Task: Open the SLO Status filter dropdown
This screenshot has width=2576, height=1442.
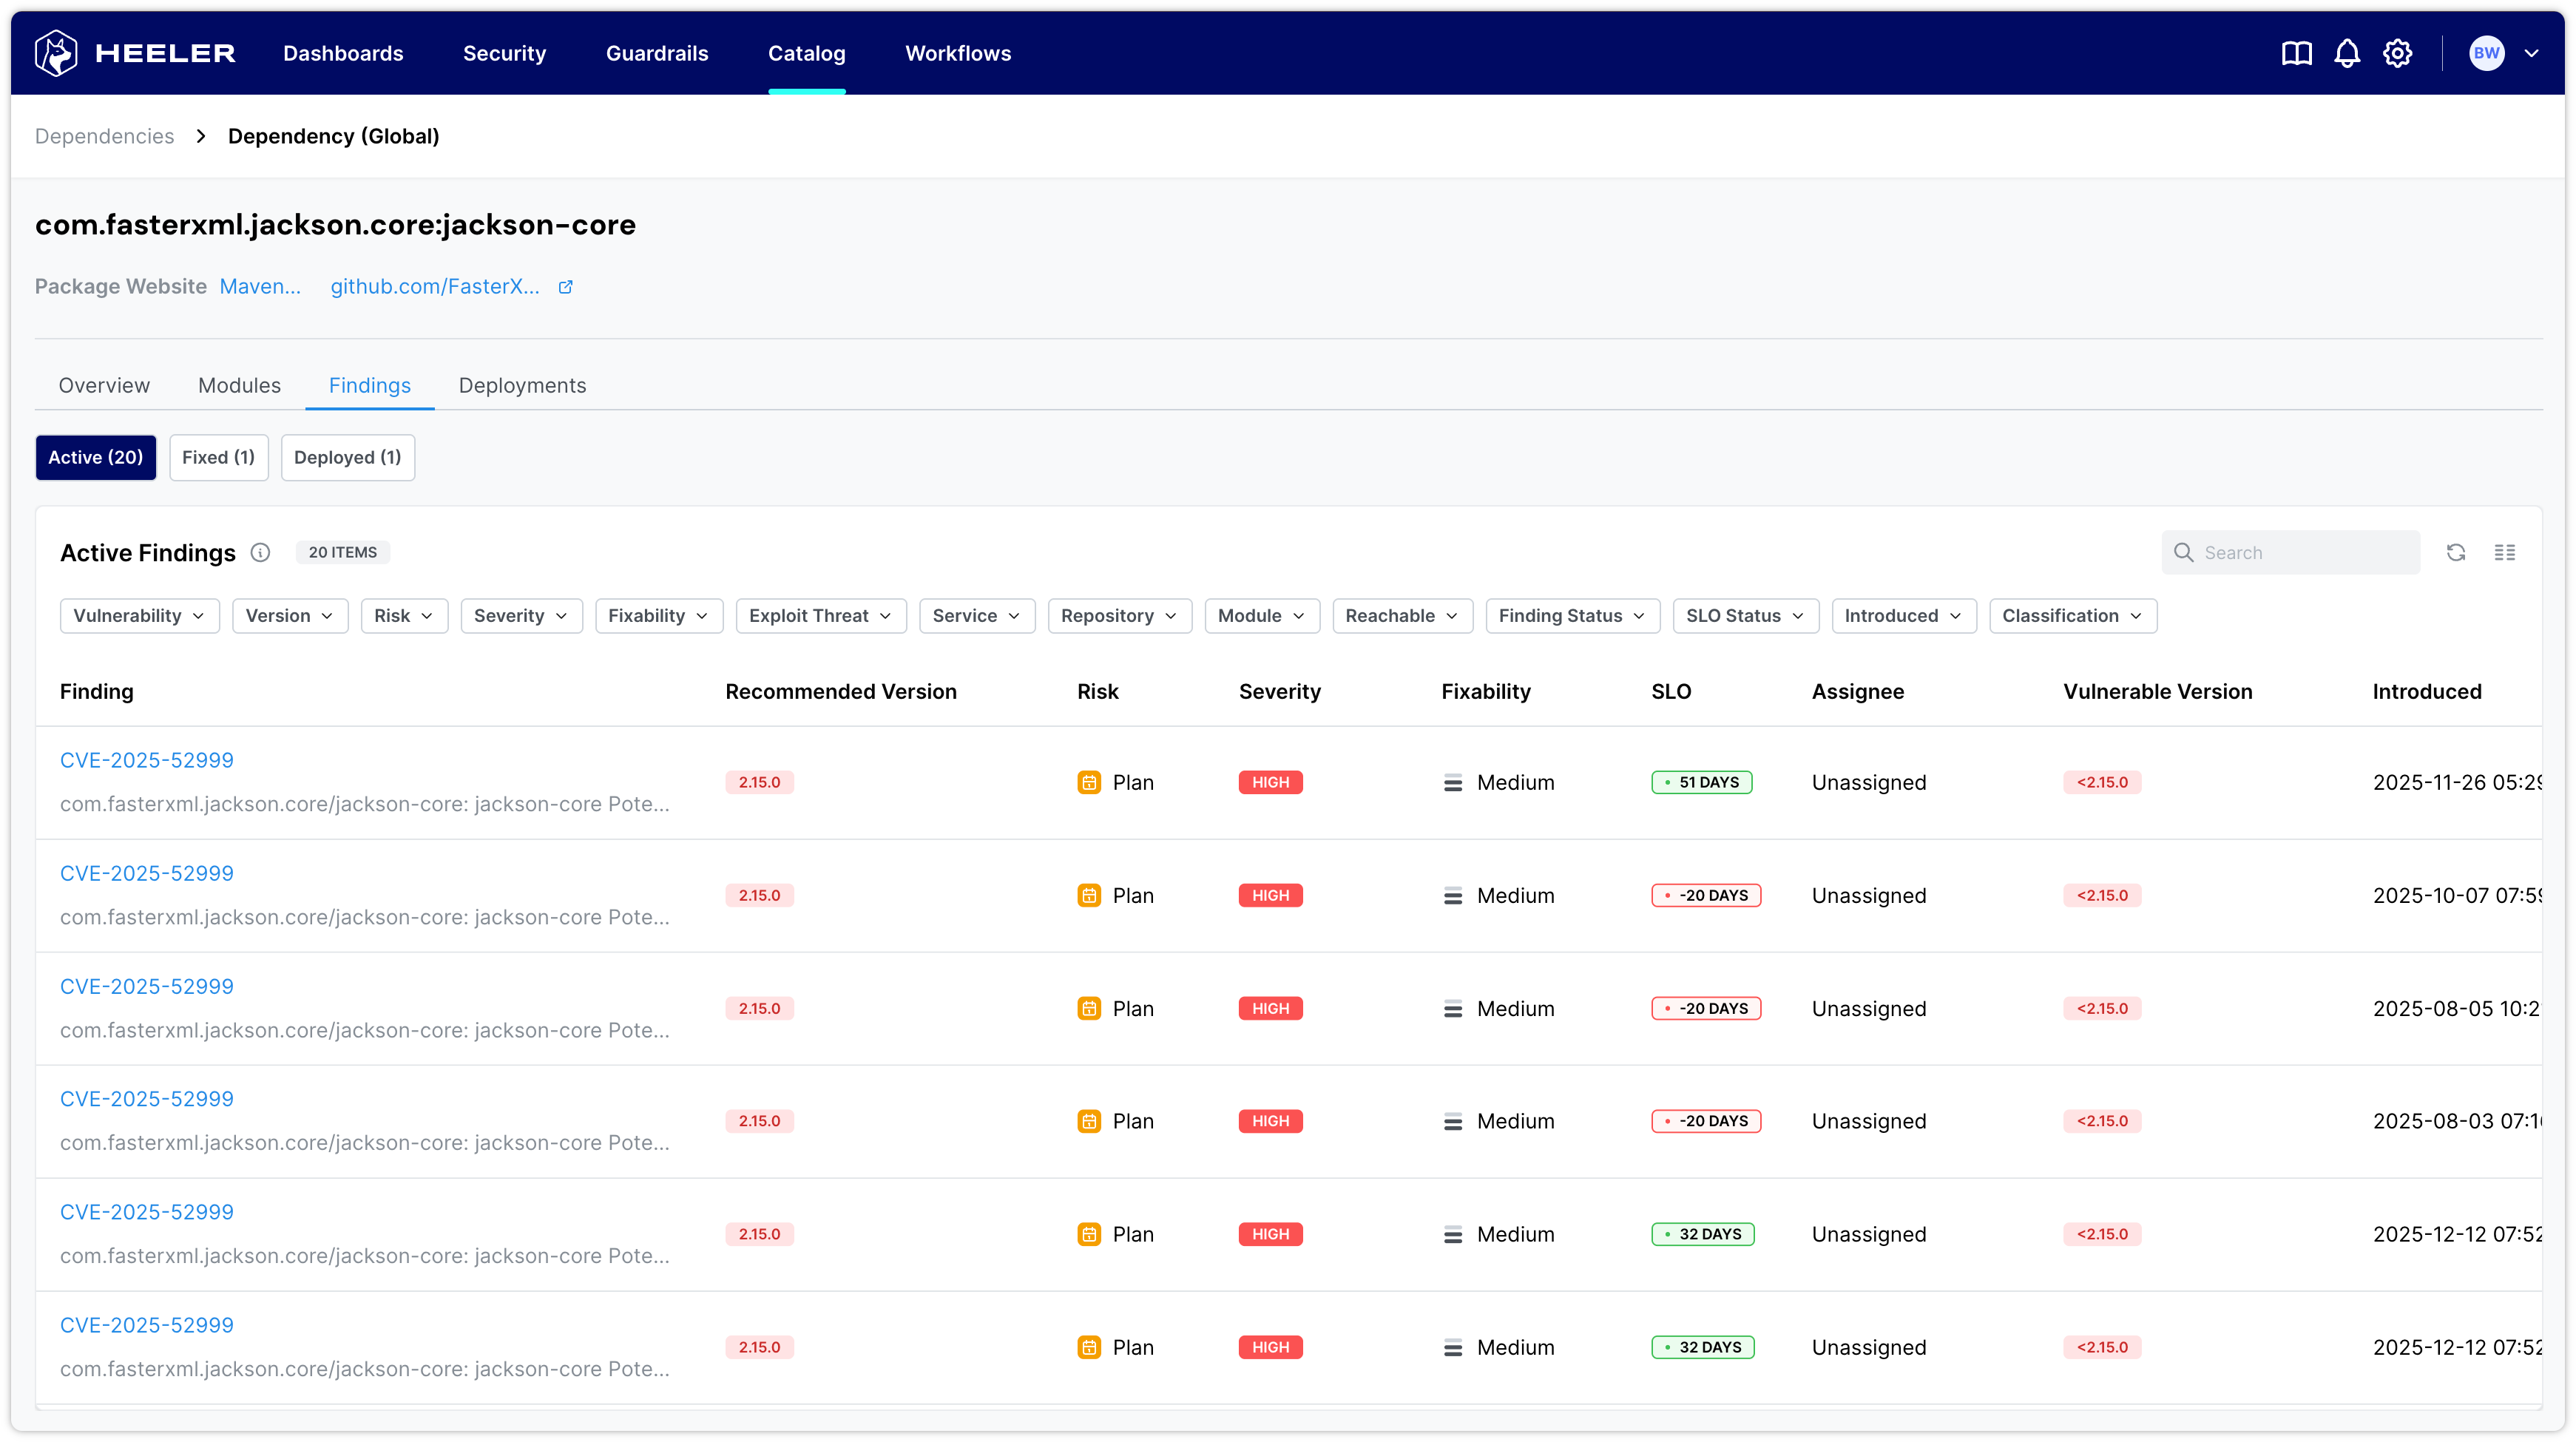Action: coord(1744,615)
